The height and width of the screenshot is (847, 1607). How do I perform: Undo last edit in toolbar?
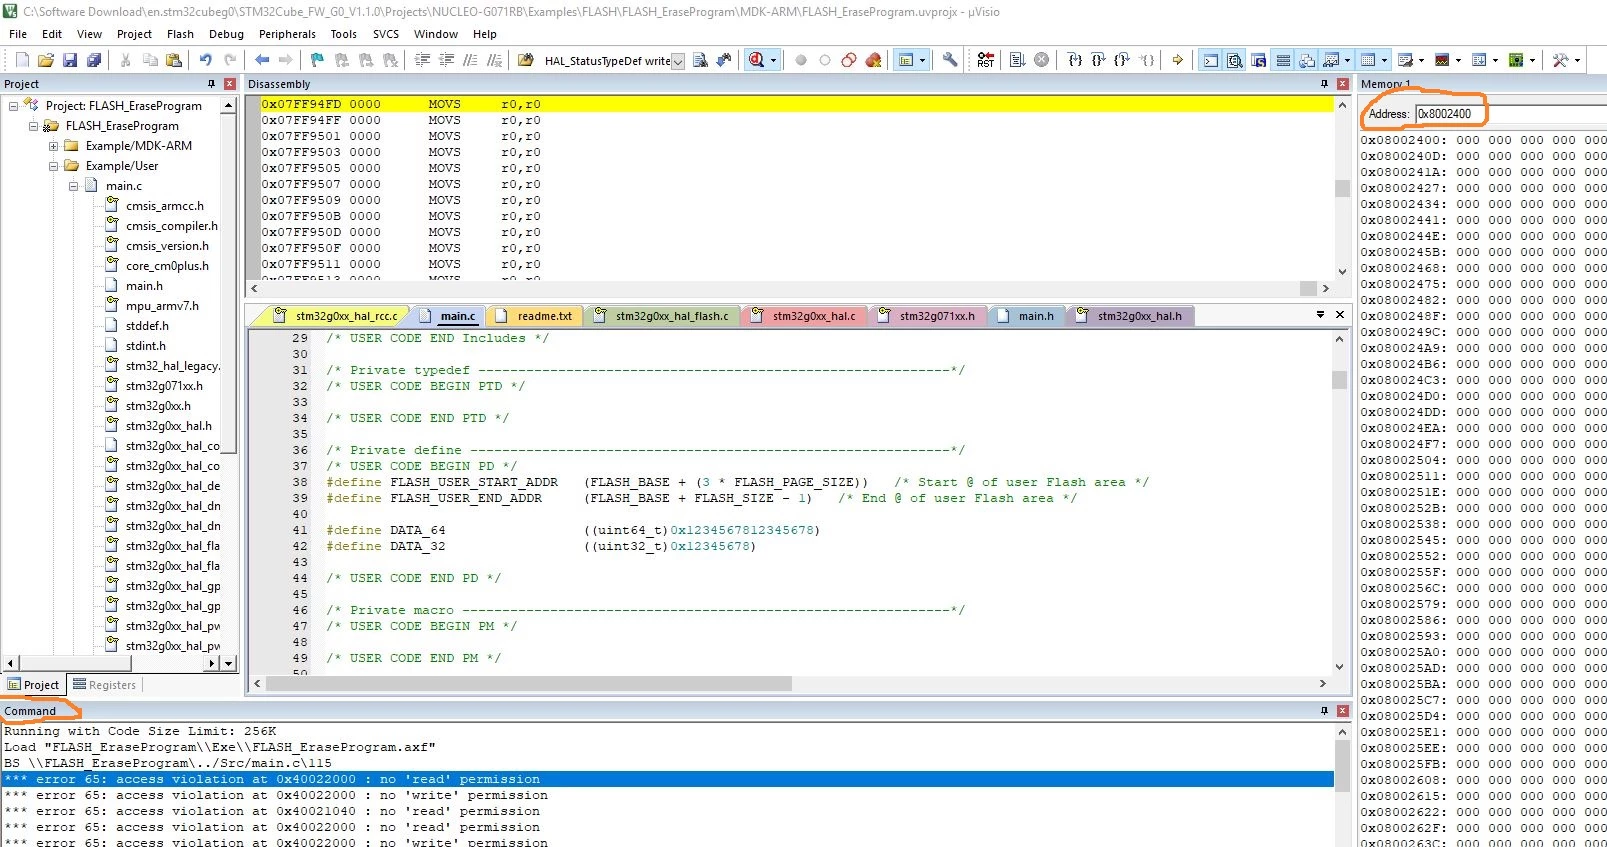tap(205, 60)
